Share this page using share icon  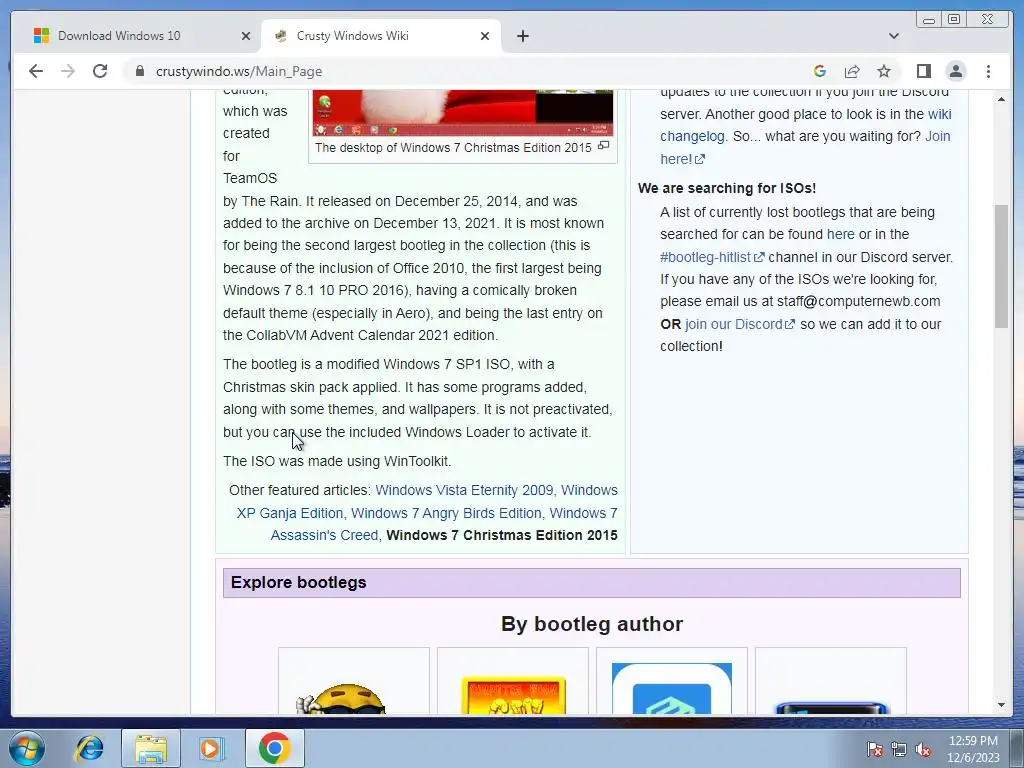(852, 71)
